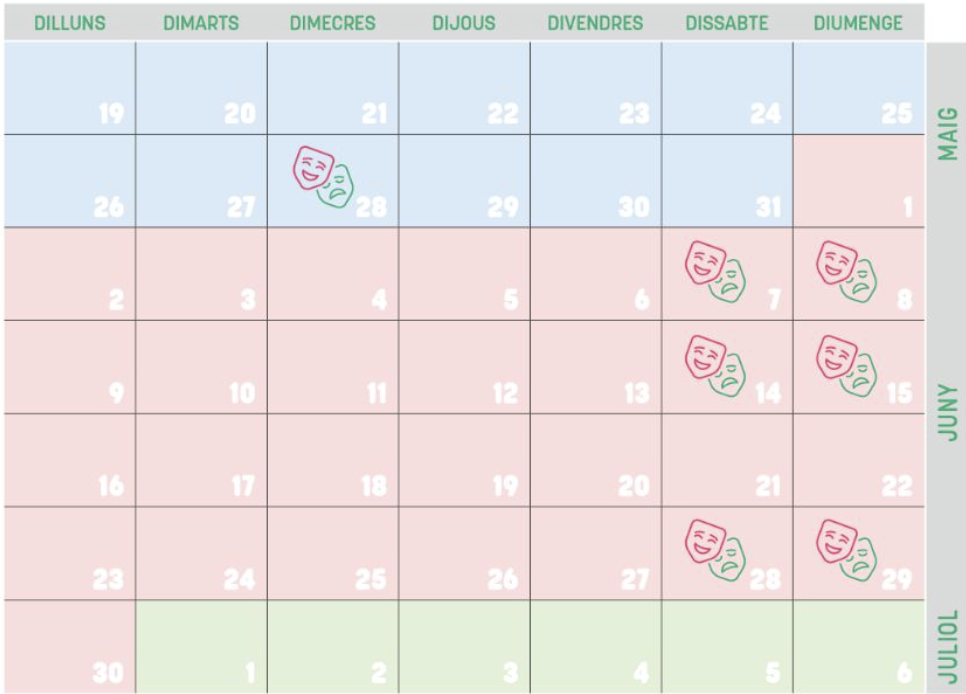Pick the blue May 19 day cell

point(69,88)
